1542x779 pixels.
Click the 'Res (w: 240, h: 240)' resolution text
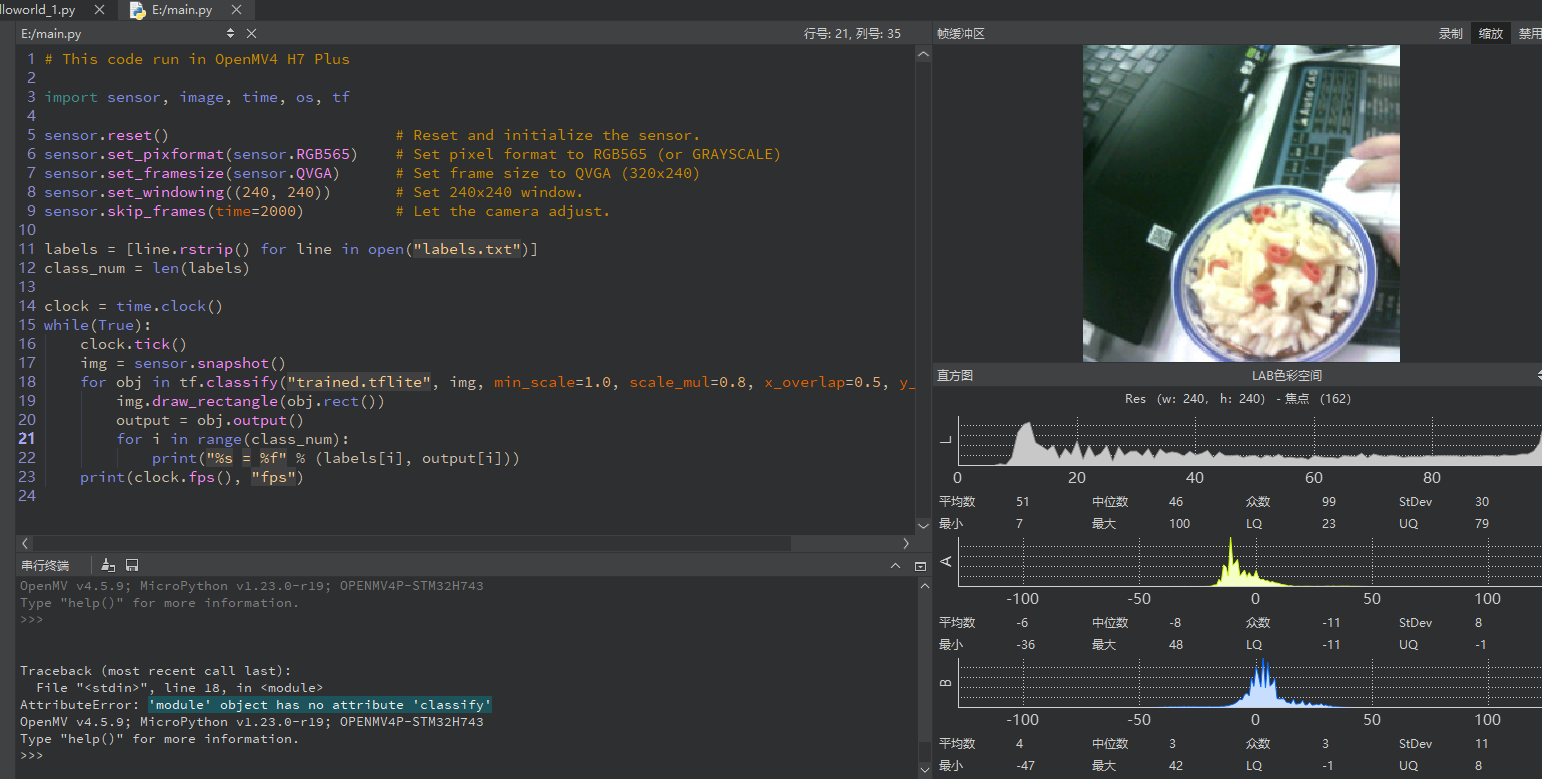point(1195,398)
